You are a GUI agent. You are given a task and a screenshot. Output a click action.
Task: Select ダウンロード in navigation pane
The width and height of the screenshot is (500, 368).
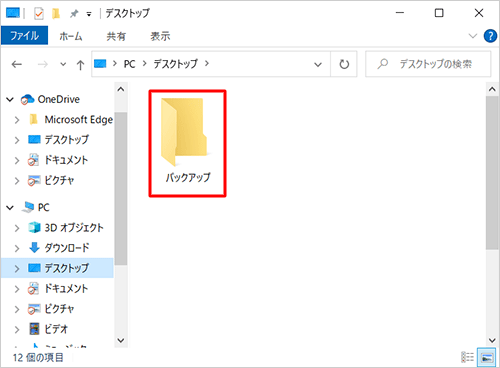click(x=67, y=248)
